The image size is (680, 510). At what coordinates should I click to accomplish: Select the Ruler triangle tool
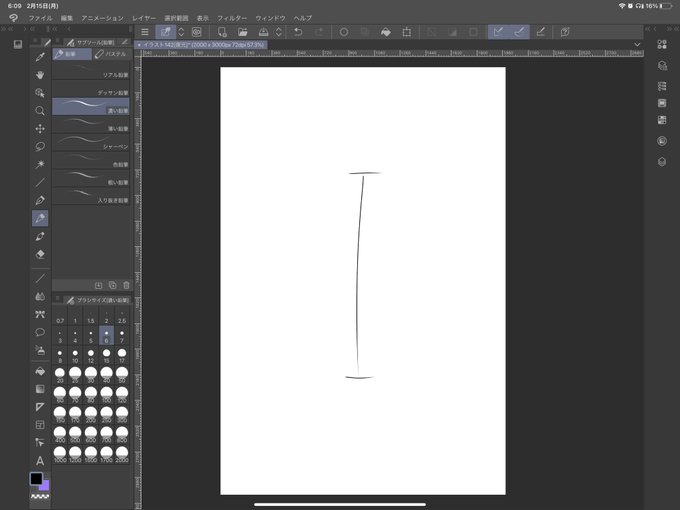coord(40,407)
